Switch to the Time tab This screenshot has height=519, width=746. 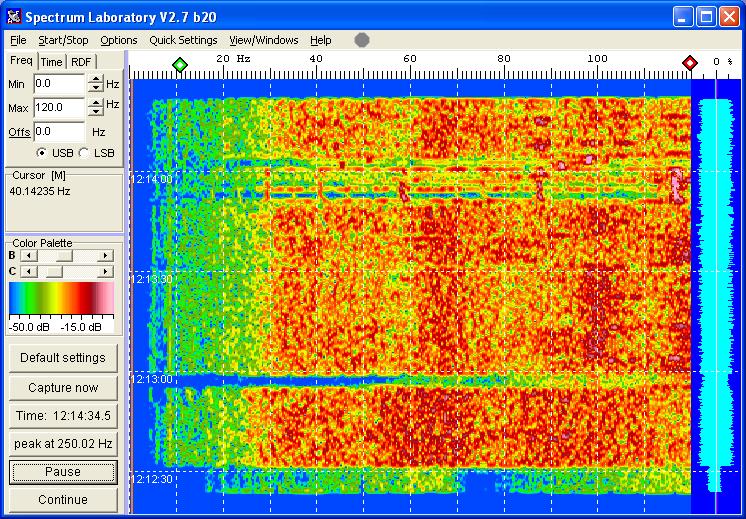51,62
